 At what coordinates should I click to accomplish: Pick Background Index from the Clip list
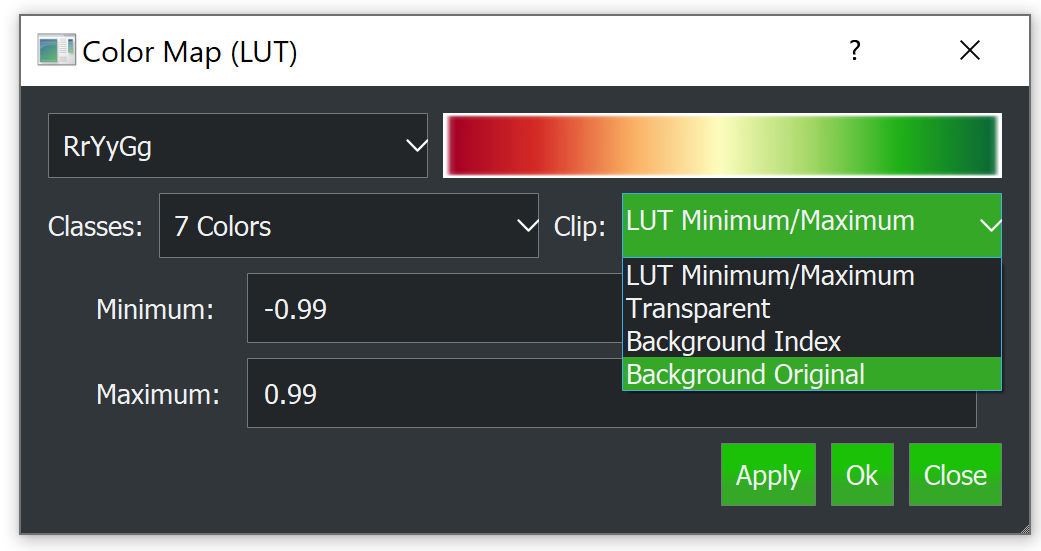733,341
